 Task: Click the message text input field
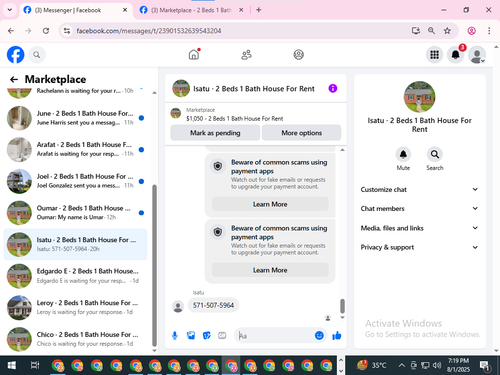click(x=275, y=335)
